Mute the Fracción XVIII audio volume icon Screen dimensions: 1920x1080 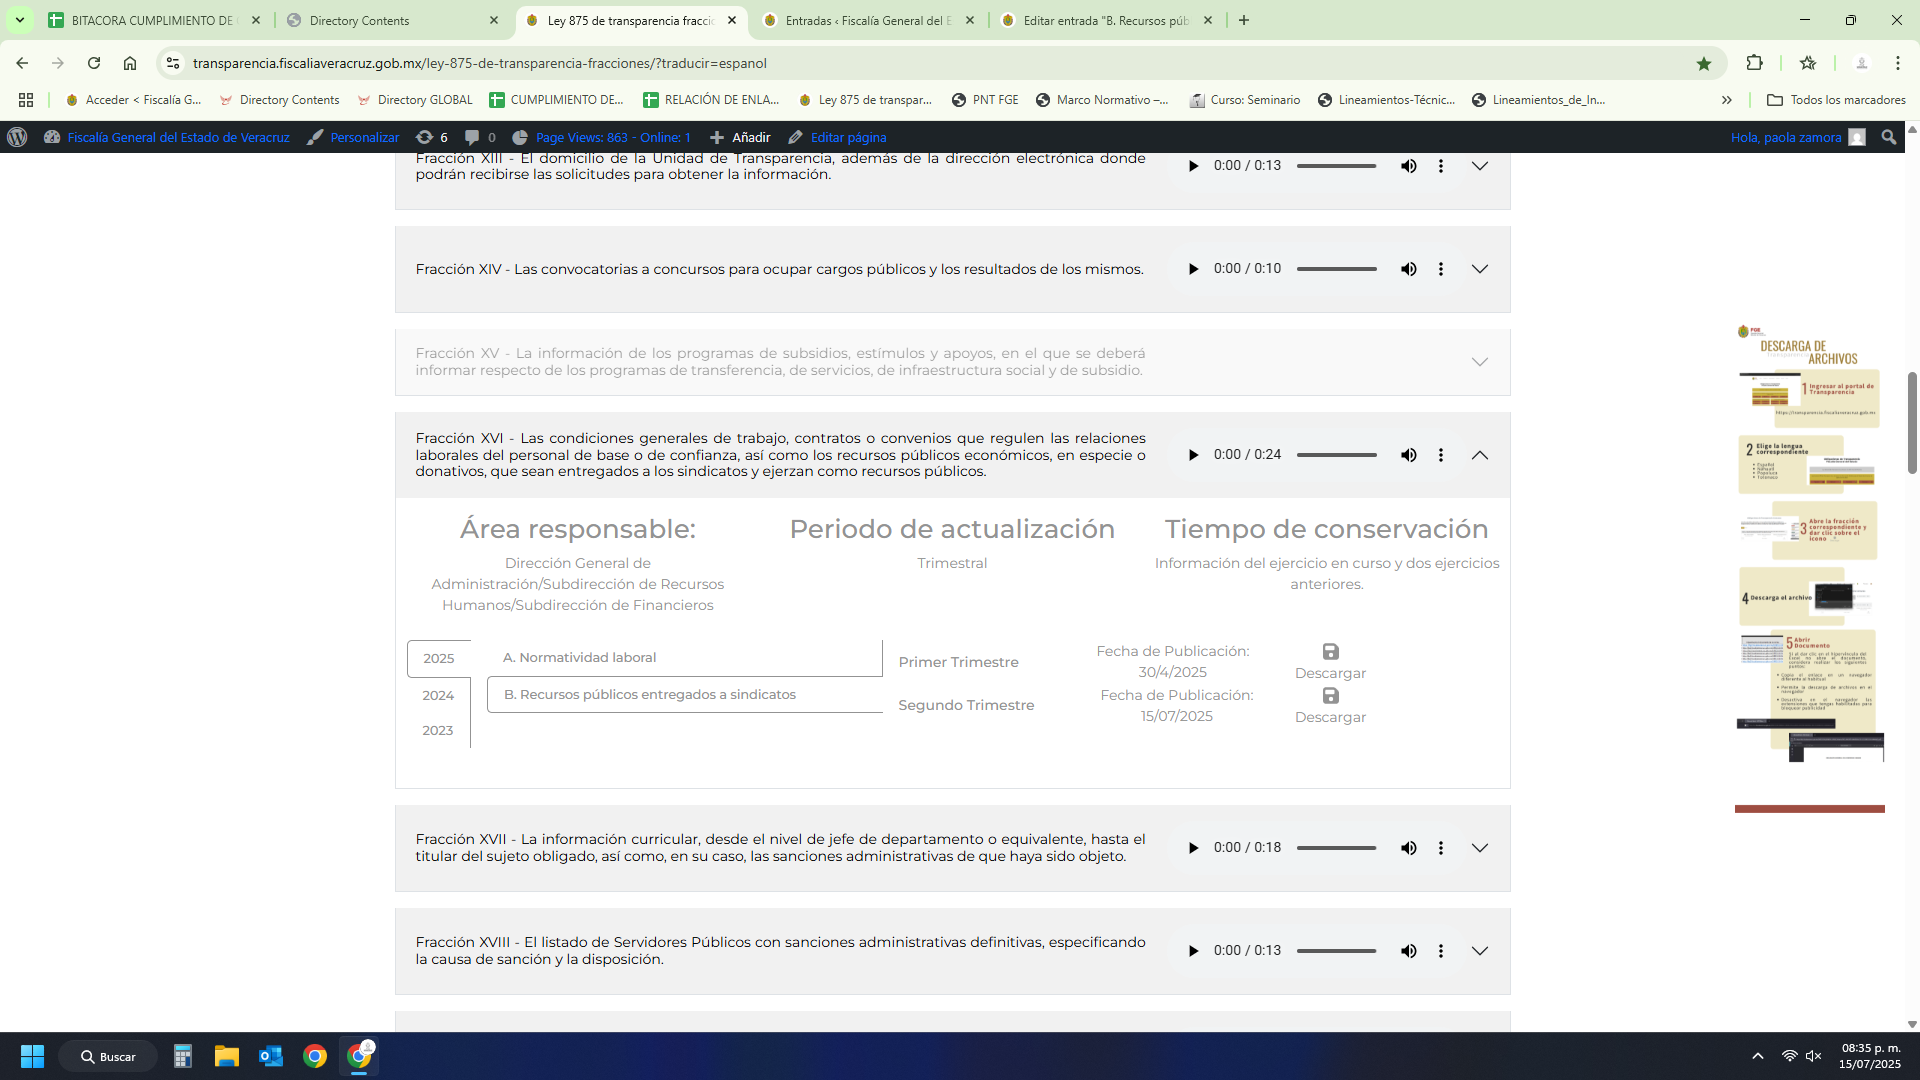pos(1408,951)
